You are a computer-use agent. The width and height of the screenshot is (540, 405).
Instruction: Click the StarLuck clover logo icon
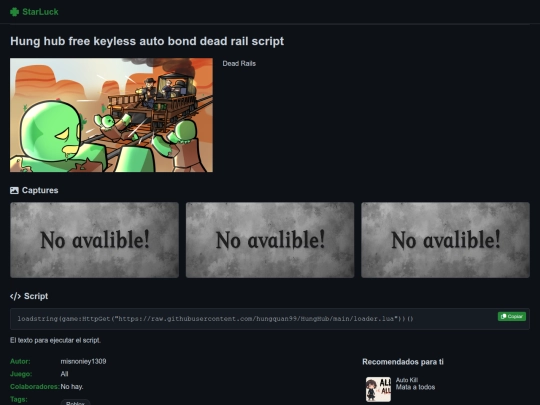pyautogui.click(x=14, y=12)
